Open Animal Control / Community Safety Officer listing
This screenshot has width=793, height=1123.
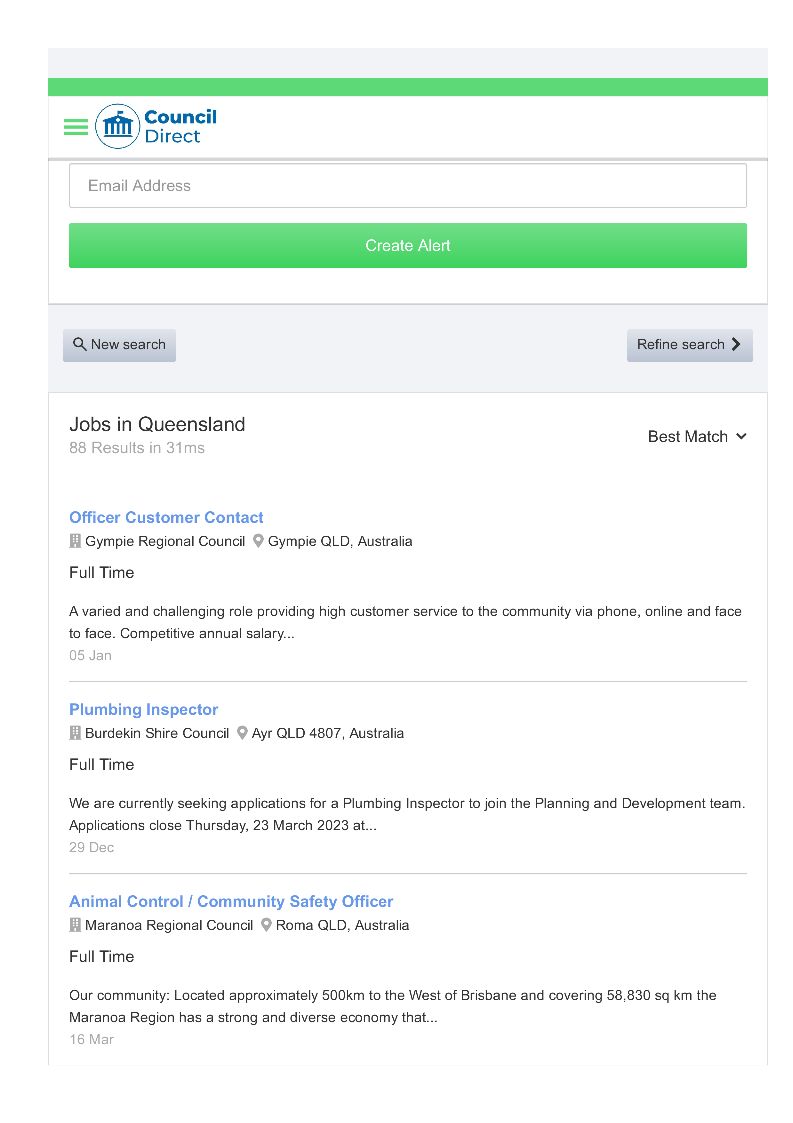coord(231,902)
